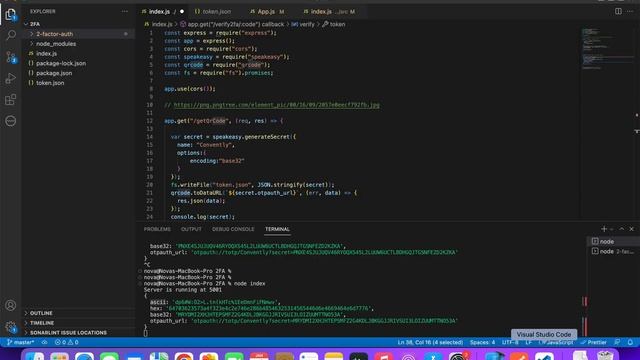Select the first index.js editor tab

tap(159, 11)
